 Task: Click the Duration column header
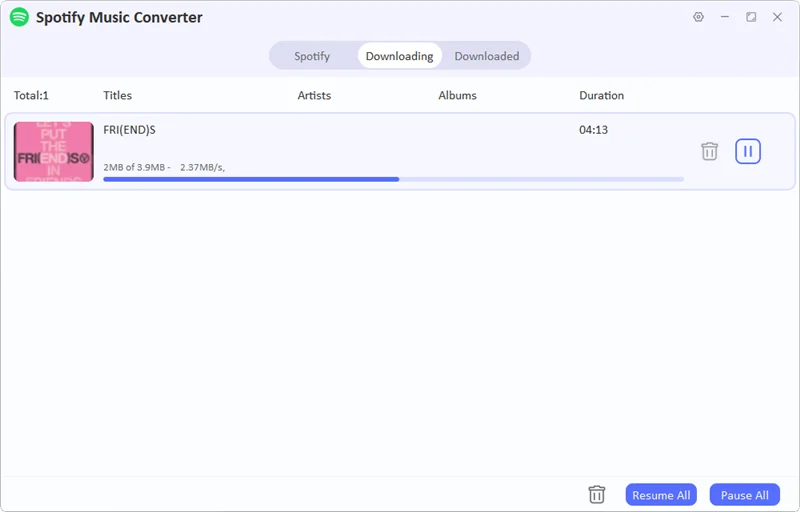point(602,95)
